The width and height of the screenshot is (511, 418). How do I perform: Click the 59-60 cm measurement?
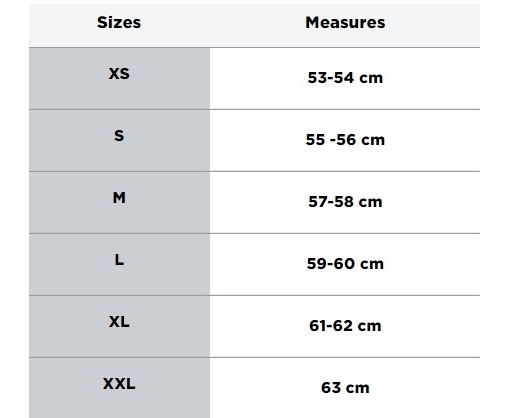(345, 264)
